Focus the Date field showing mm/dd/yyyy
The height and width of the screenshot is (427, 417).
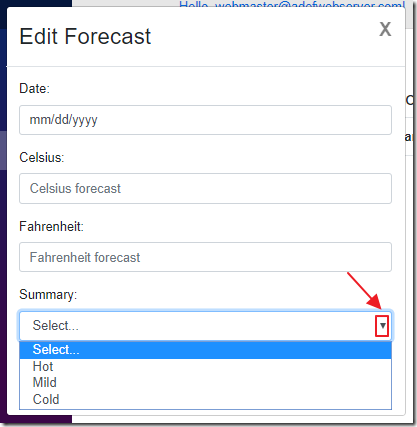[x=205, y=120]
